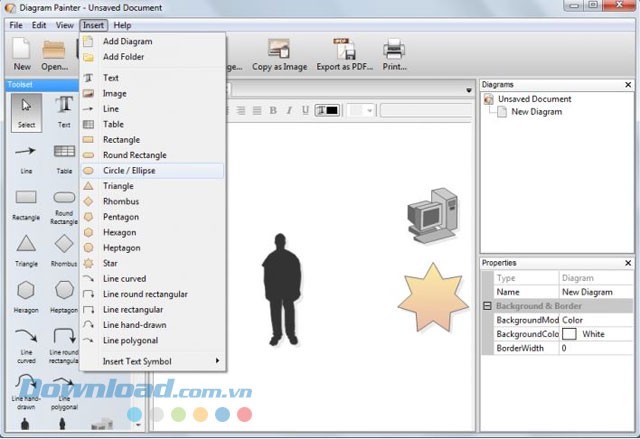Open the Help menu
640x439 pixels.
click(x=122, y=25)
